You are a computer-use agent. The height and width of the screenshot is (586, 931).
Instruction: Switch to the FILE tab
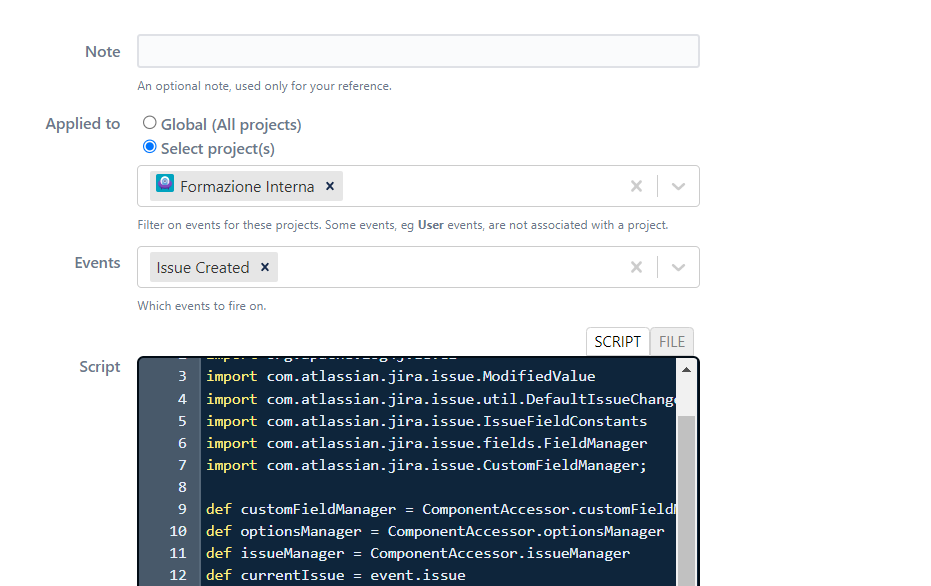pyautogui.click(x=672, y=341)
